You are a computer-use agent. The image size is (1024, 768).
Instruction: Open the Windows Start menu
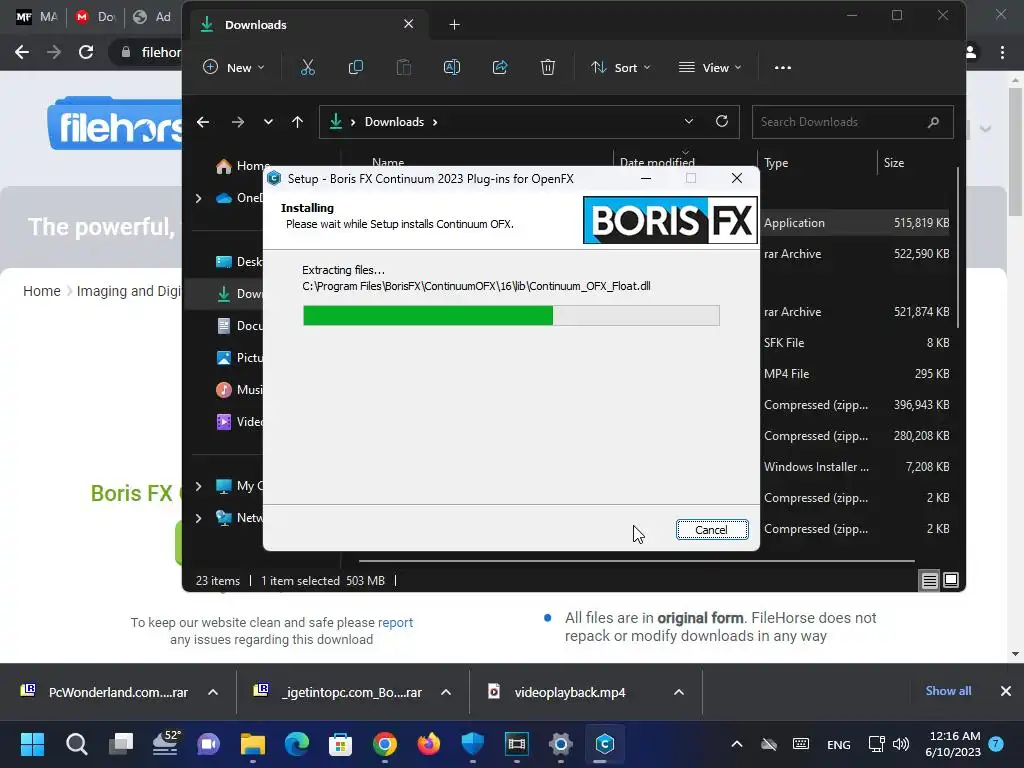pos(32,744)
